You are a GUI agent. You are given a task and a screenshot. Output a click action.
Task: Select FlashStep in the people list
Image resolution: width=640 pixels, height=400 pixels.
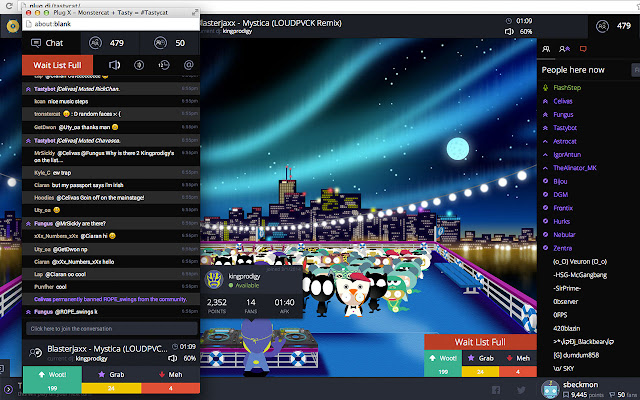coord(567,87)
